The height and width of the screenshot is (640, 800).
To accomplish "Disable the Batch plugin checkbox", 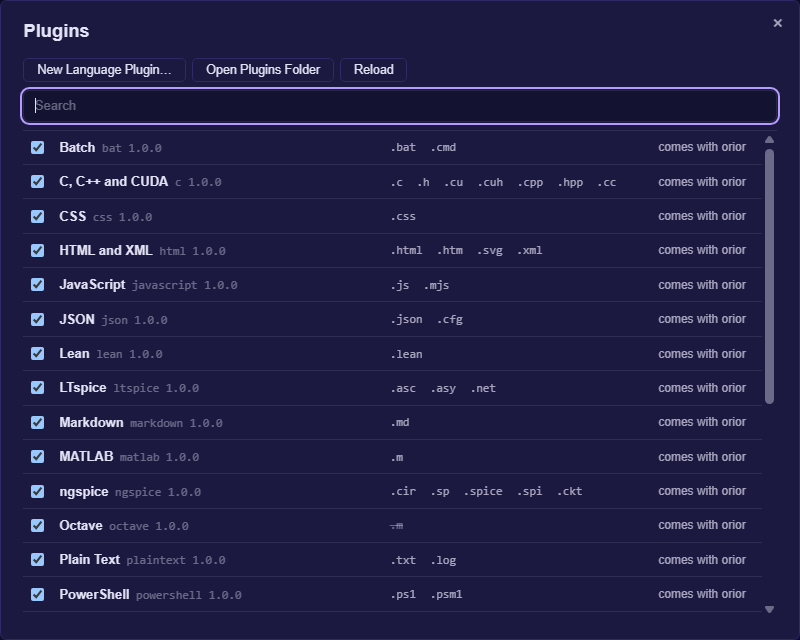I will 37,147.
